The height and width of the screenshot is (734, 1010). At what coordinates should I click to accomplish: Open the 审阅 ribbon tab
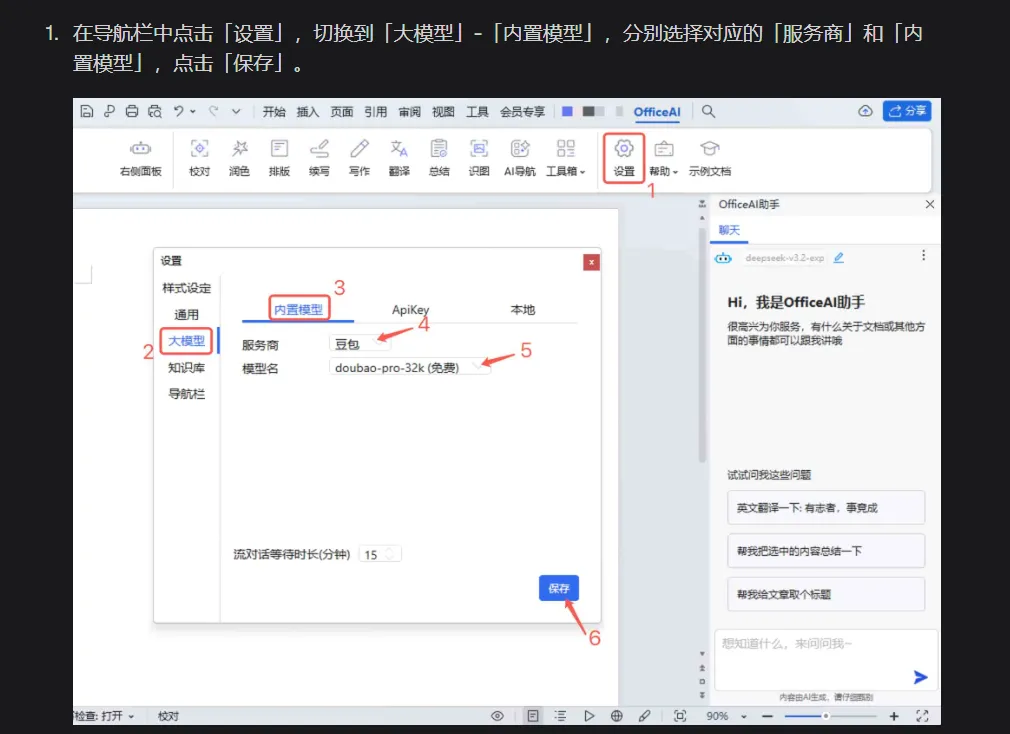[409, 111]
